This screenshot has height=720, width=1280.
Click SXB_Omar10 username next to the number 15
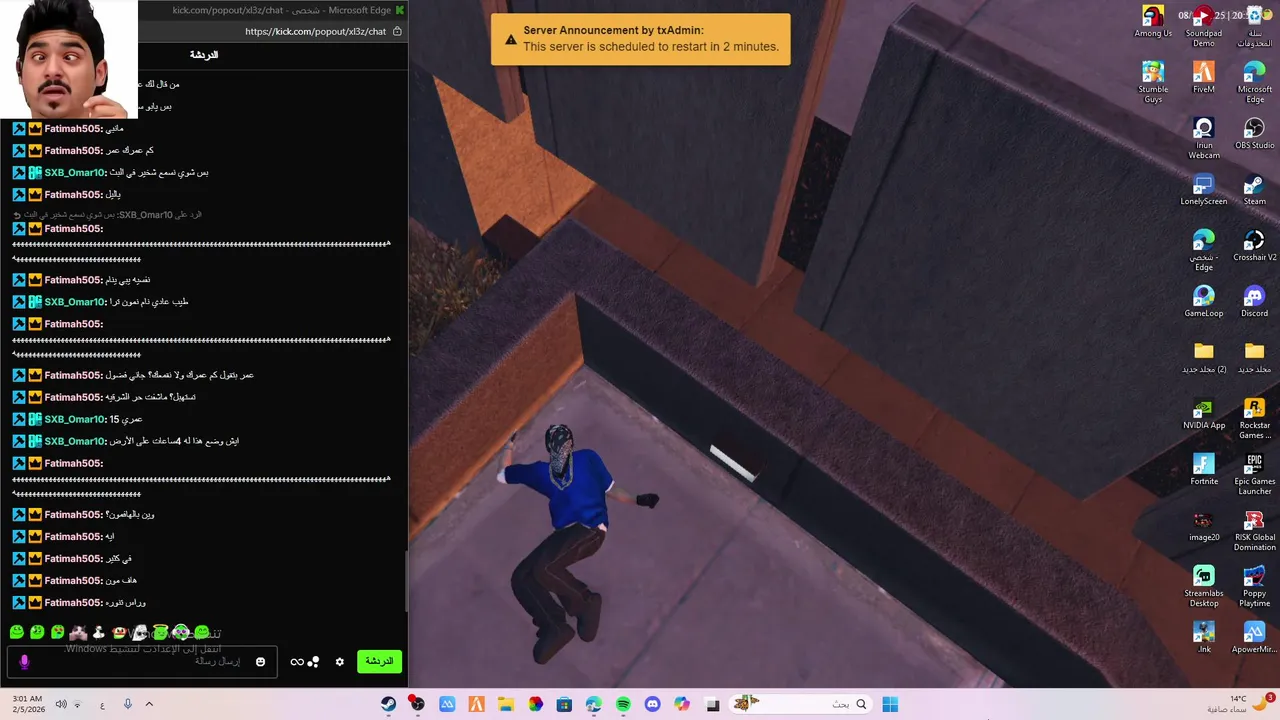point(74,419)
